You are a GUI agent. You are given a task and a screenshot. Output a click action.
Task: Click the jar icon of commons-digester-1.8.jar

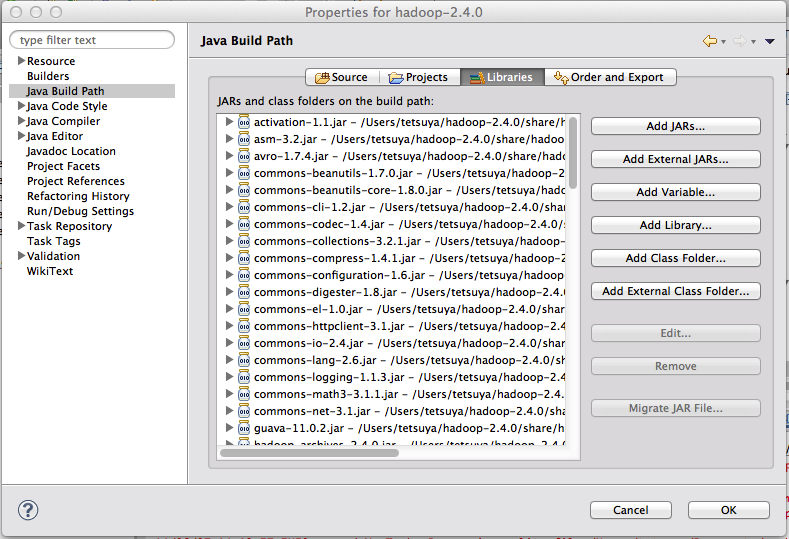click(244, 292)
